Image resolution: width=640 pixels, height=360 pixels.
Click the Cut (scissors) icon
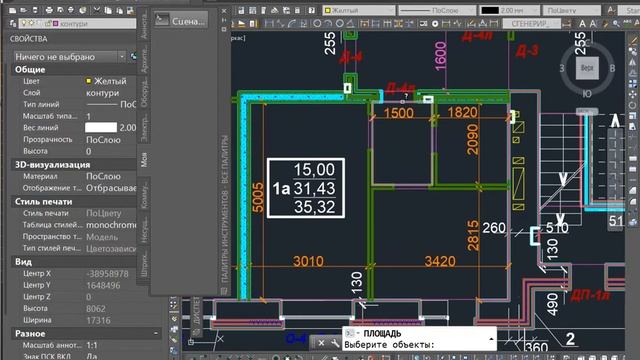[97, 10]
